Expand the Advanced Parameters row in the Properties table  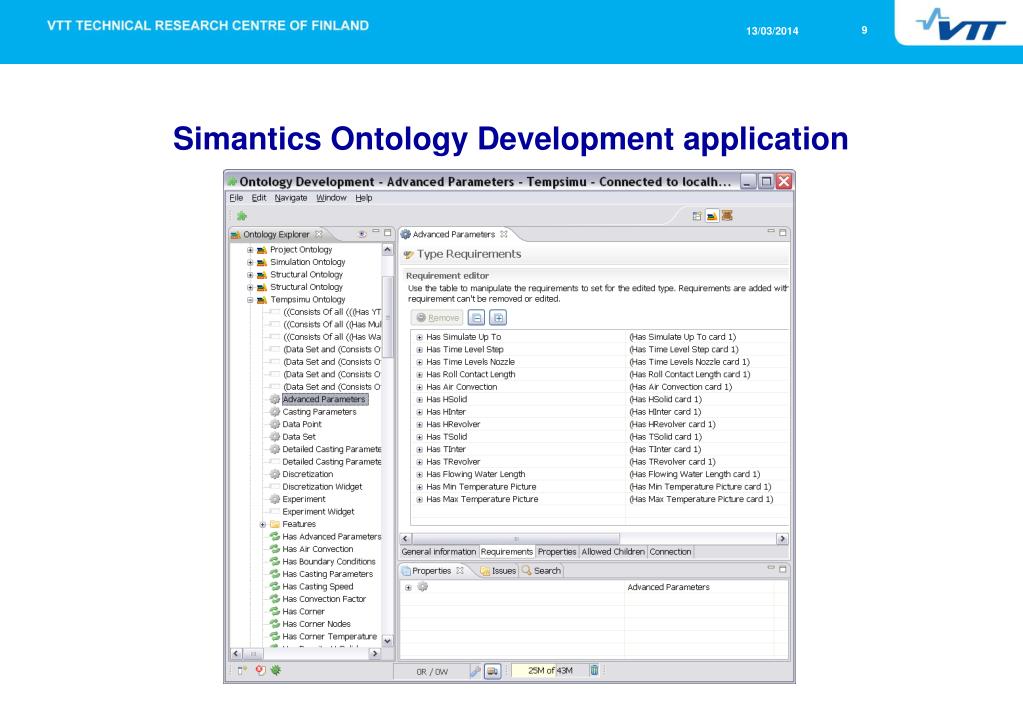(408, 587)
